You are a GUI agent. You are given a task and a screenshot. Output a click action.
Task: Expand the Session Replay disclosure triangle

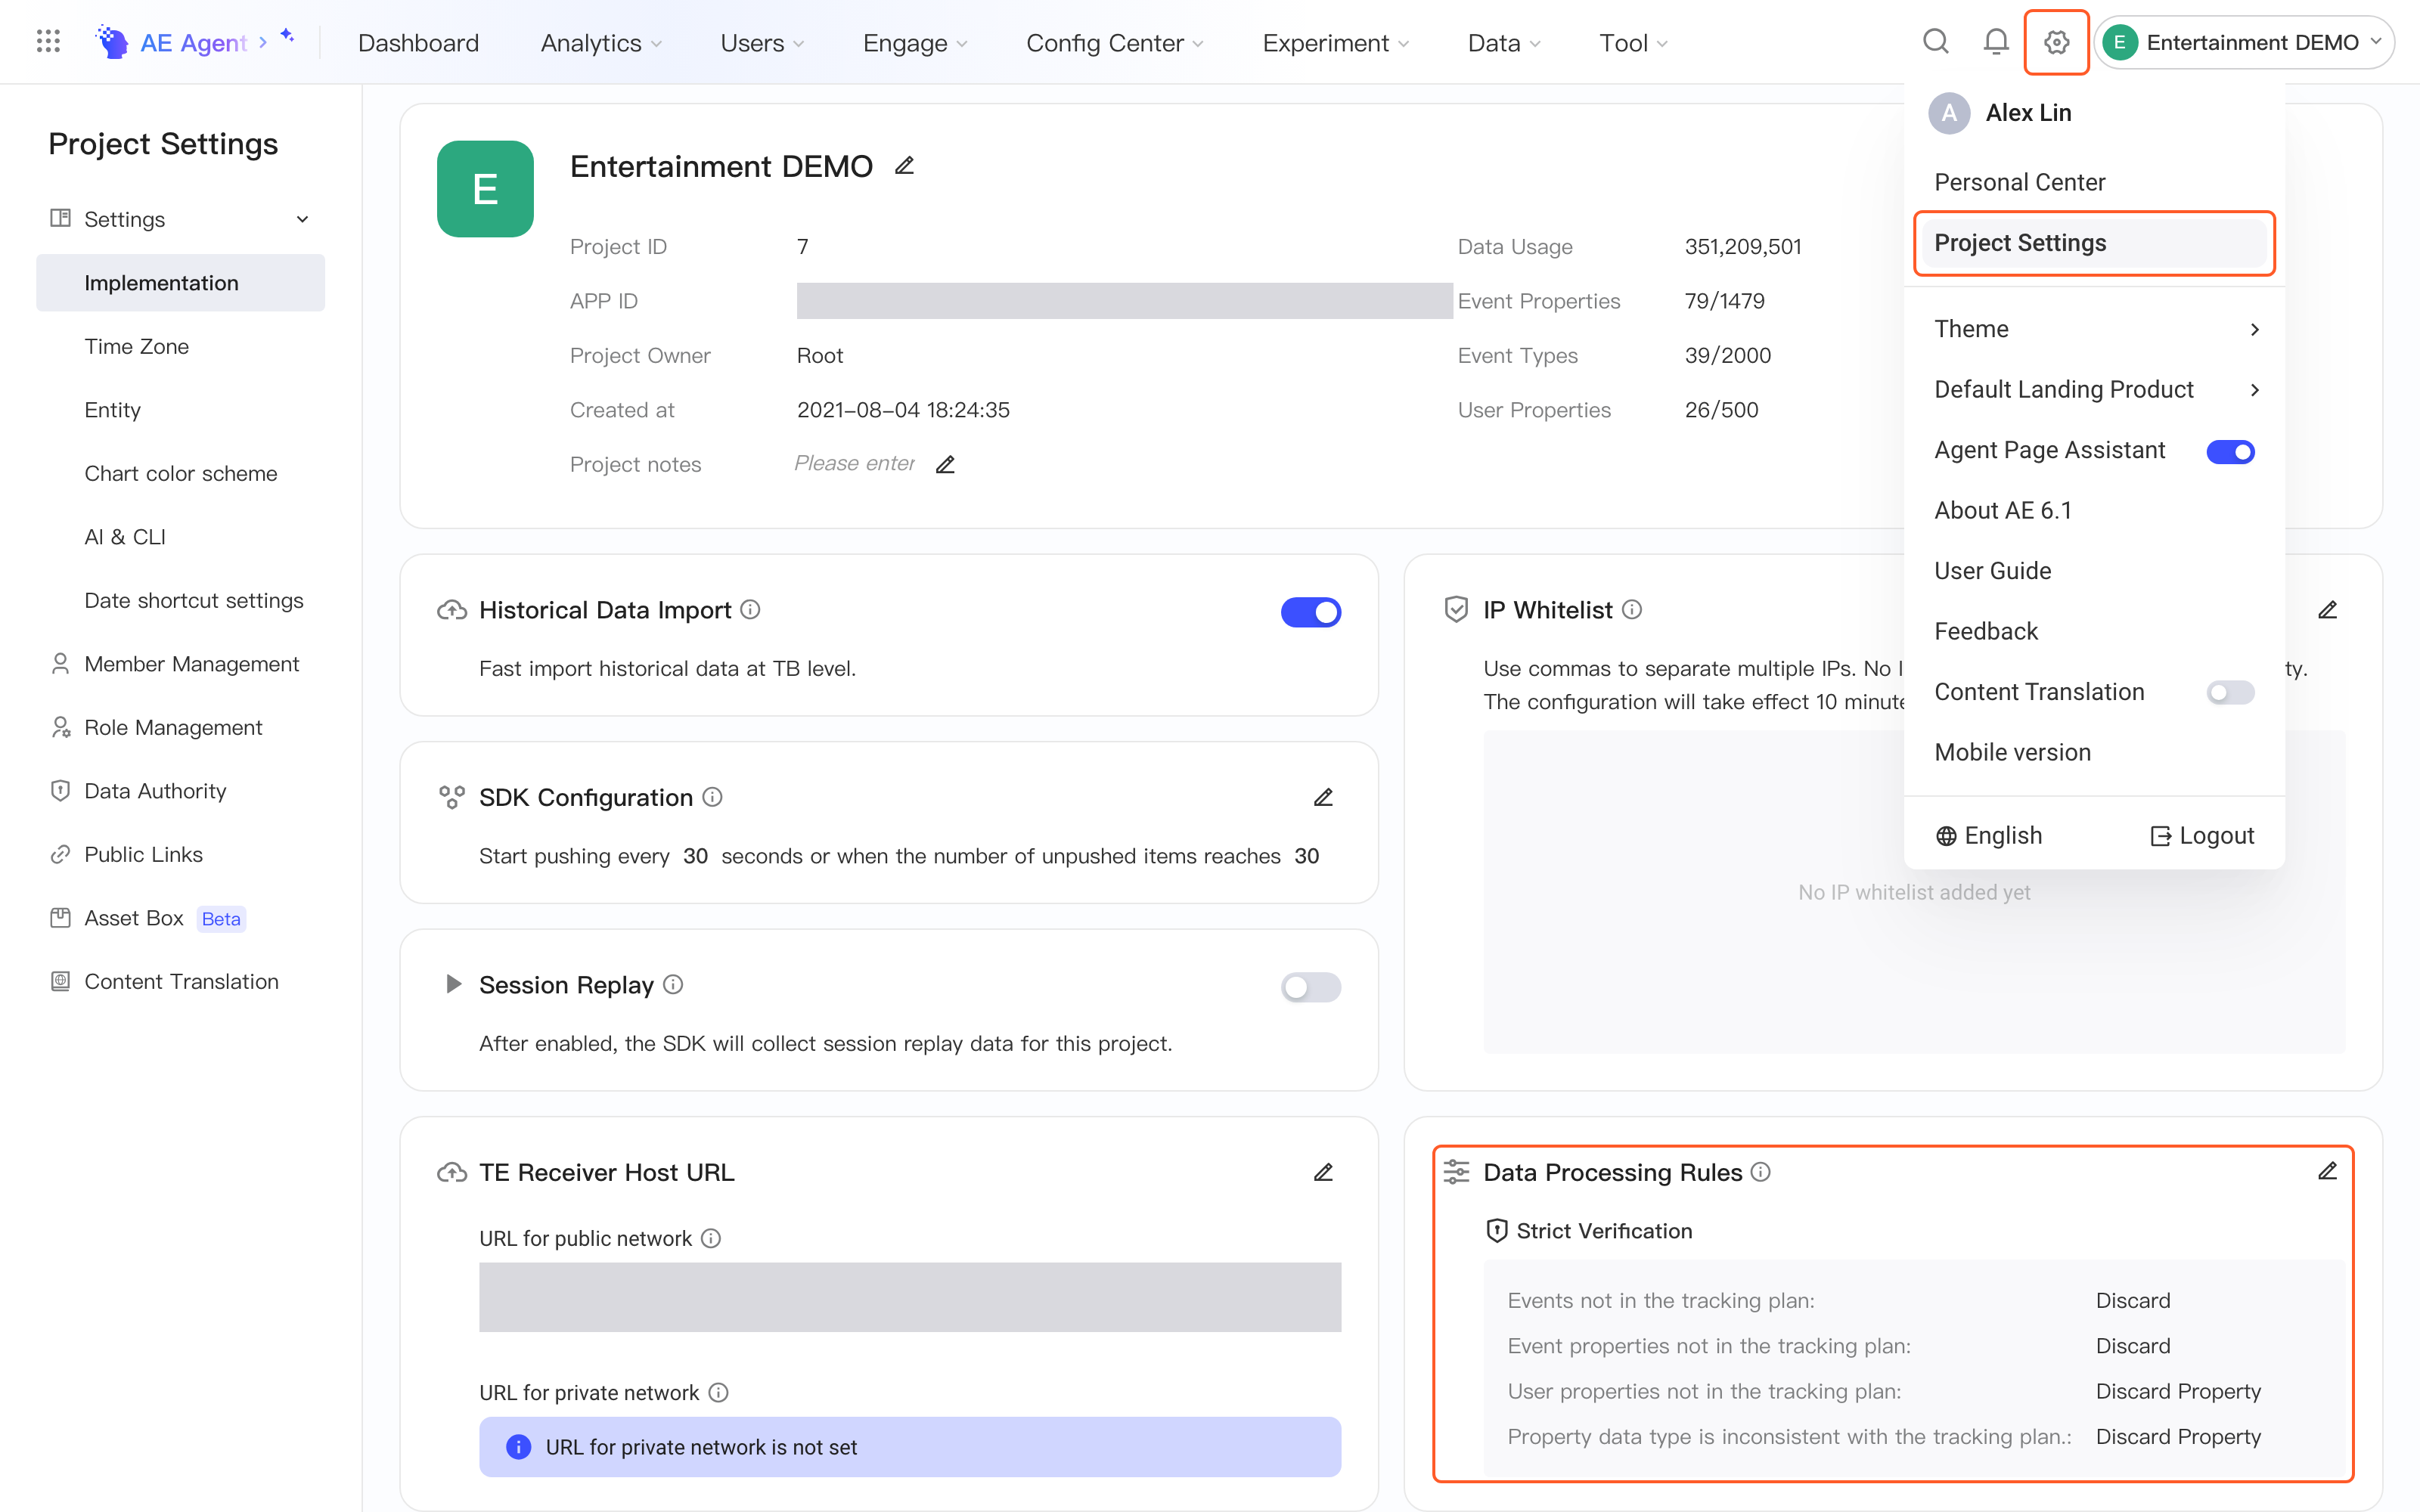(x=453, y=985)
